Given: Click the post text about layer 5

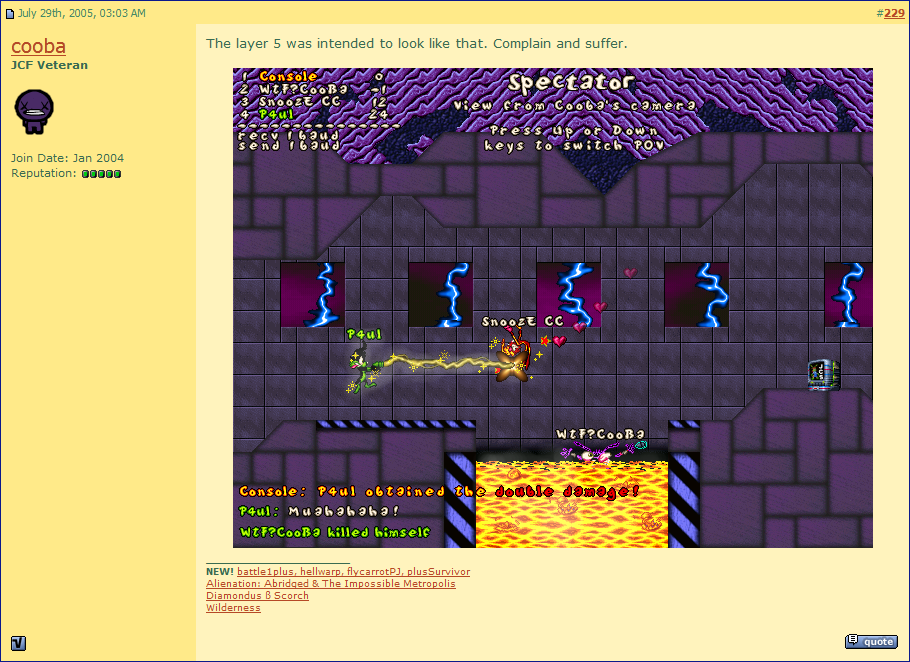Looking at the screenshot, I should point(417,44).
